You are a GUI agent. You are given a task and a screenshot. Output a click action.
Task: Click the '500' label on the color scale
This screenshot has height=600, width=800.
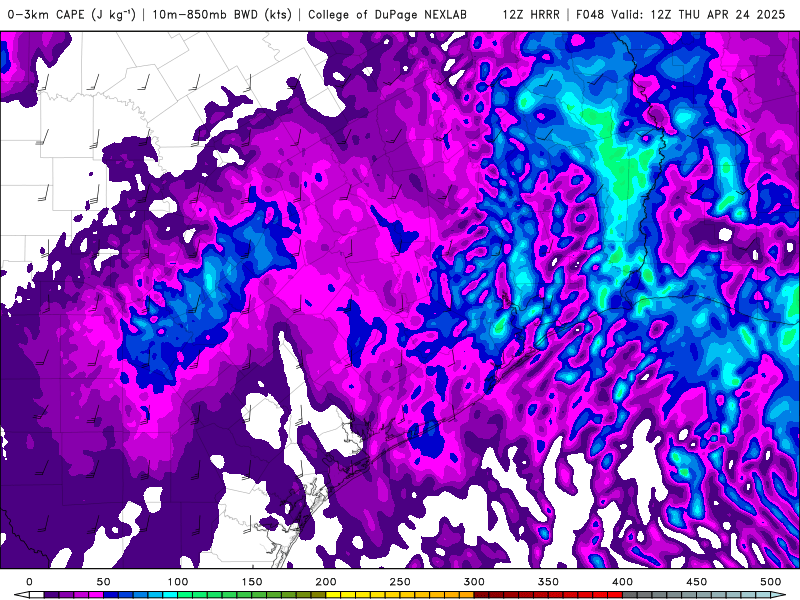click(x=770, y=582)
